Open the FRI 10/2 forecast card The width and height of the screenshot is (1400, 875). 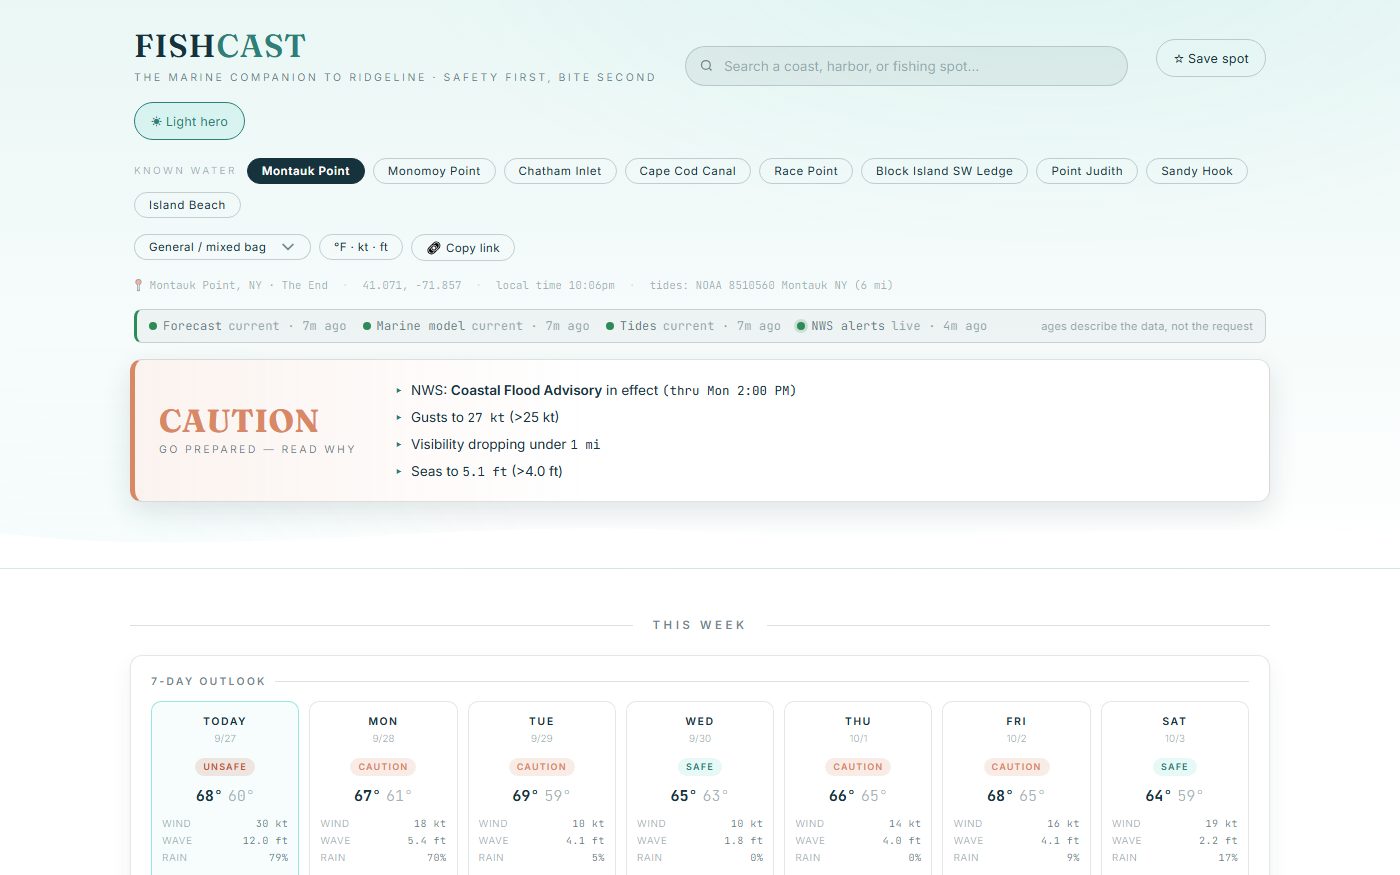(1016, 788)
